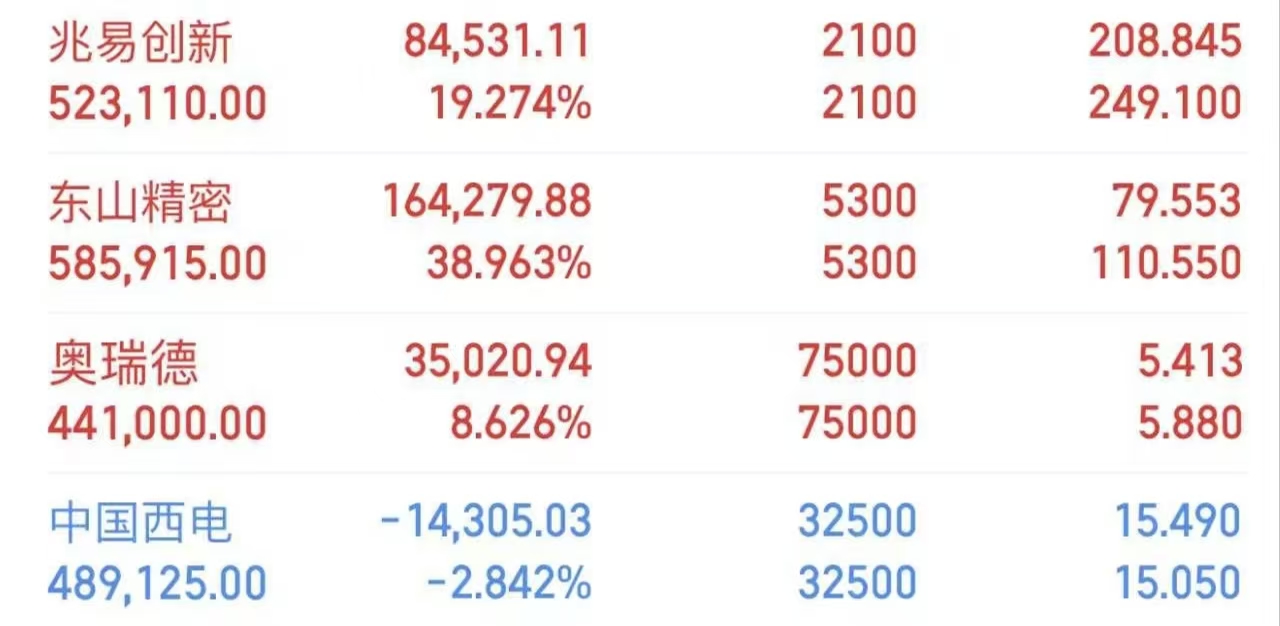Click loss amount -14,305.03
This screenshot has width=1280, height=626.
(487, 522)
